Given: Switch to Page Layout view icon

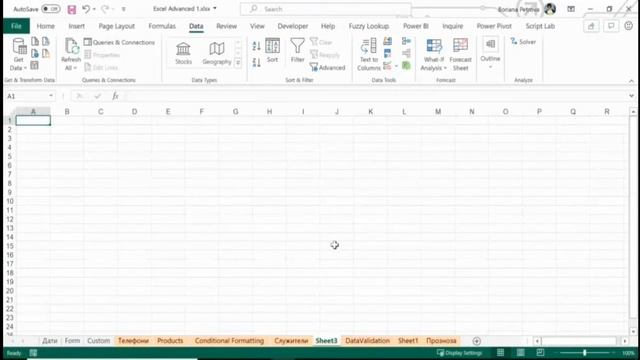Looking at the screenshot, I should [520, 353].
